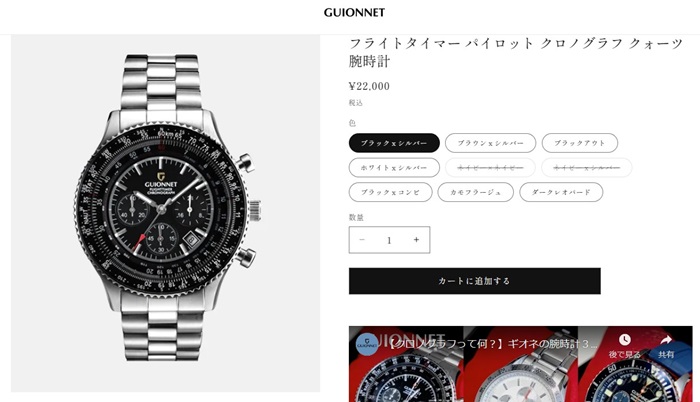This screenshot has height=402, width=700.
Task: Open the GUIONNET channel avatar on video
Action: [367, 343]
